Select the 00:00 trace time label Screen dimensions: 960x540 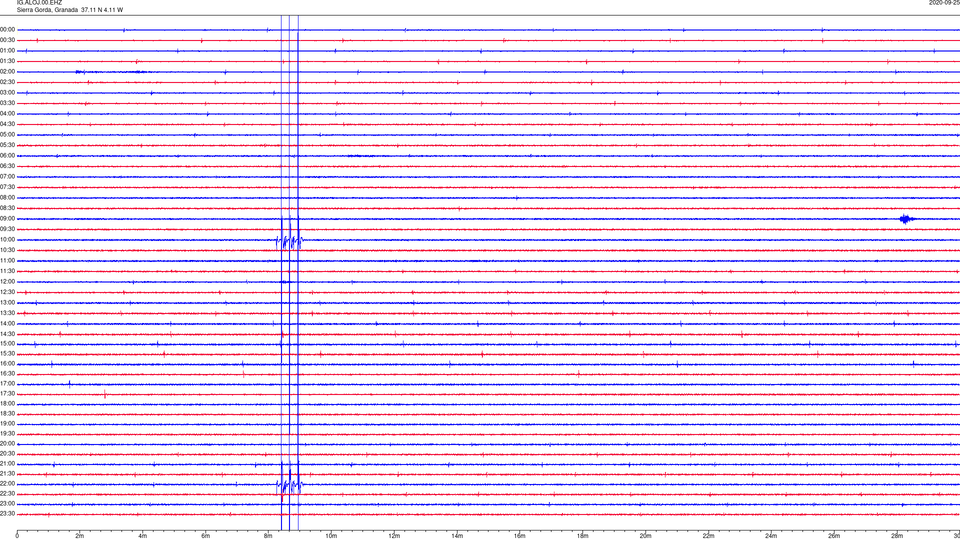8,29
